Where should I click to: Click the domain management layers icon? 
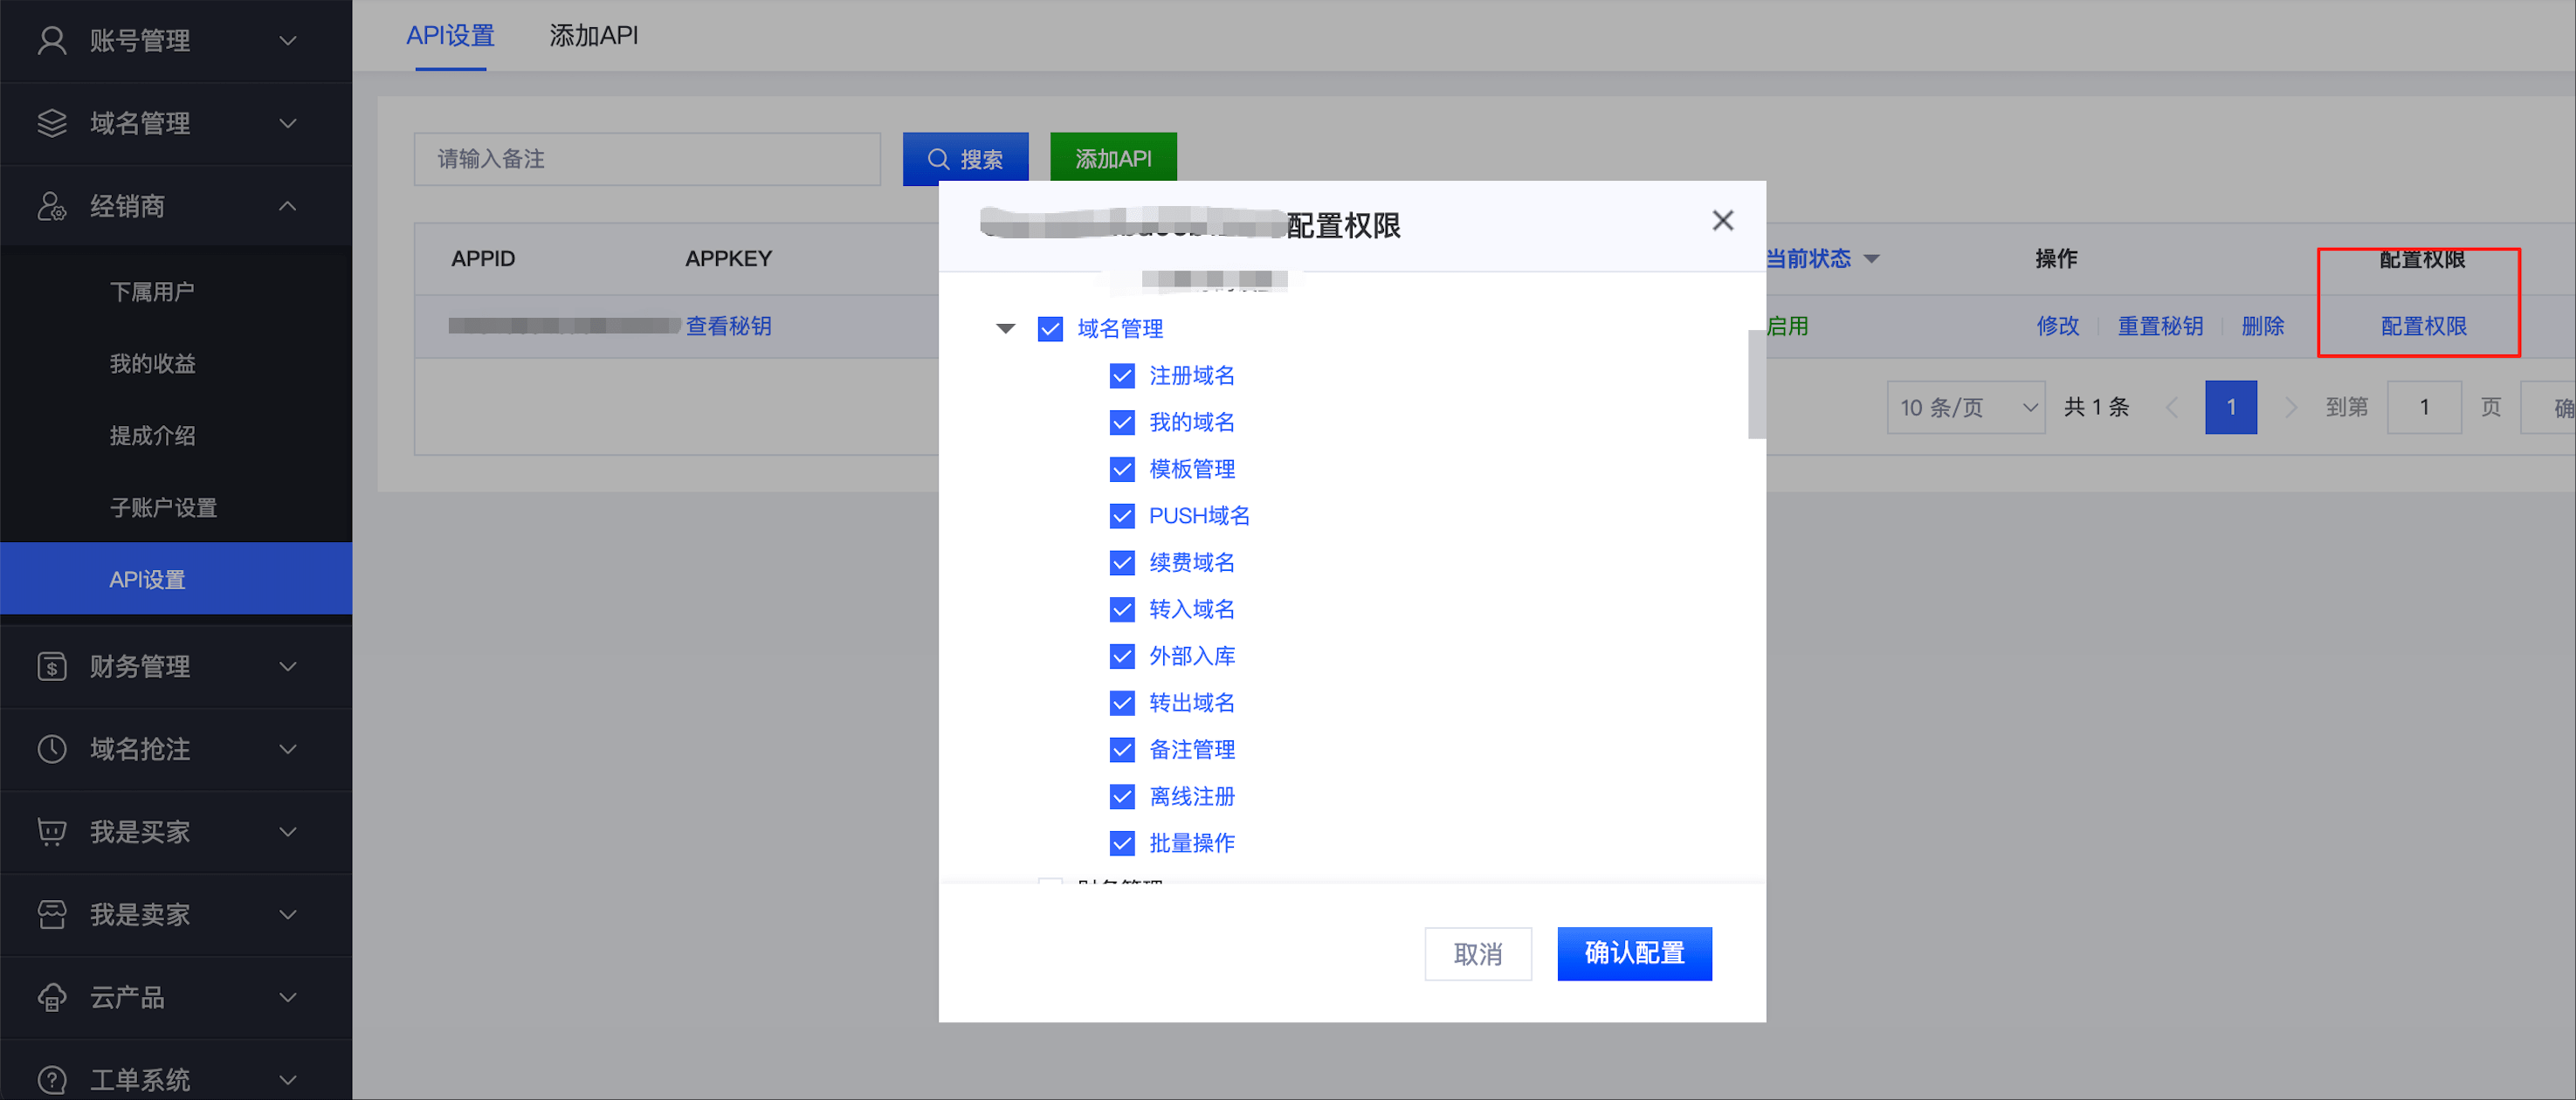pos(52,123)
